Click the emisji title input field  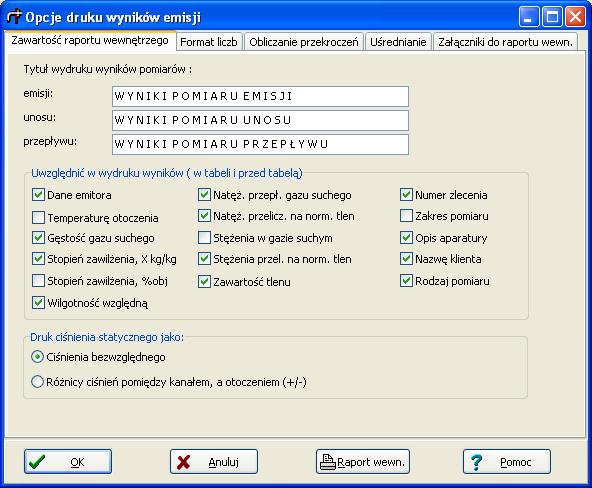click(x=260, y=96)
